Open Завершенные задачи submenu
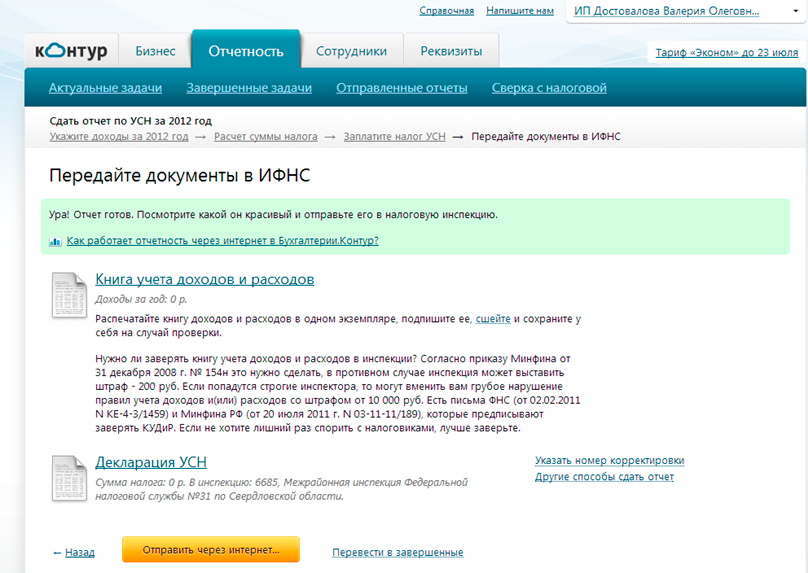Screen dimensions: 808x573 pyautogui.click(x=249, y=88)
